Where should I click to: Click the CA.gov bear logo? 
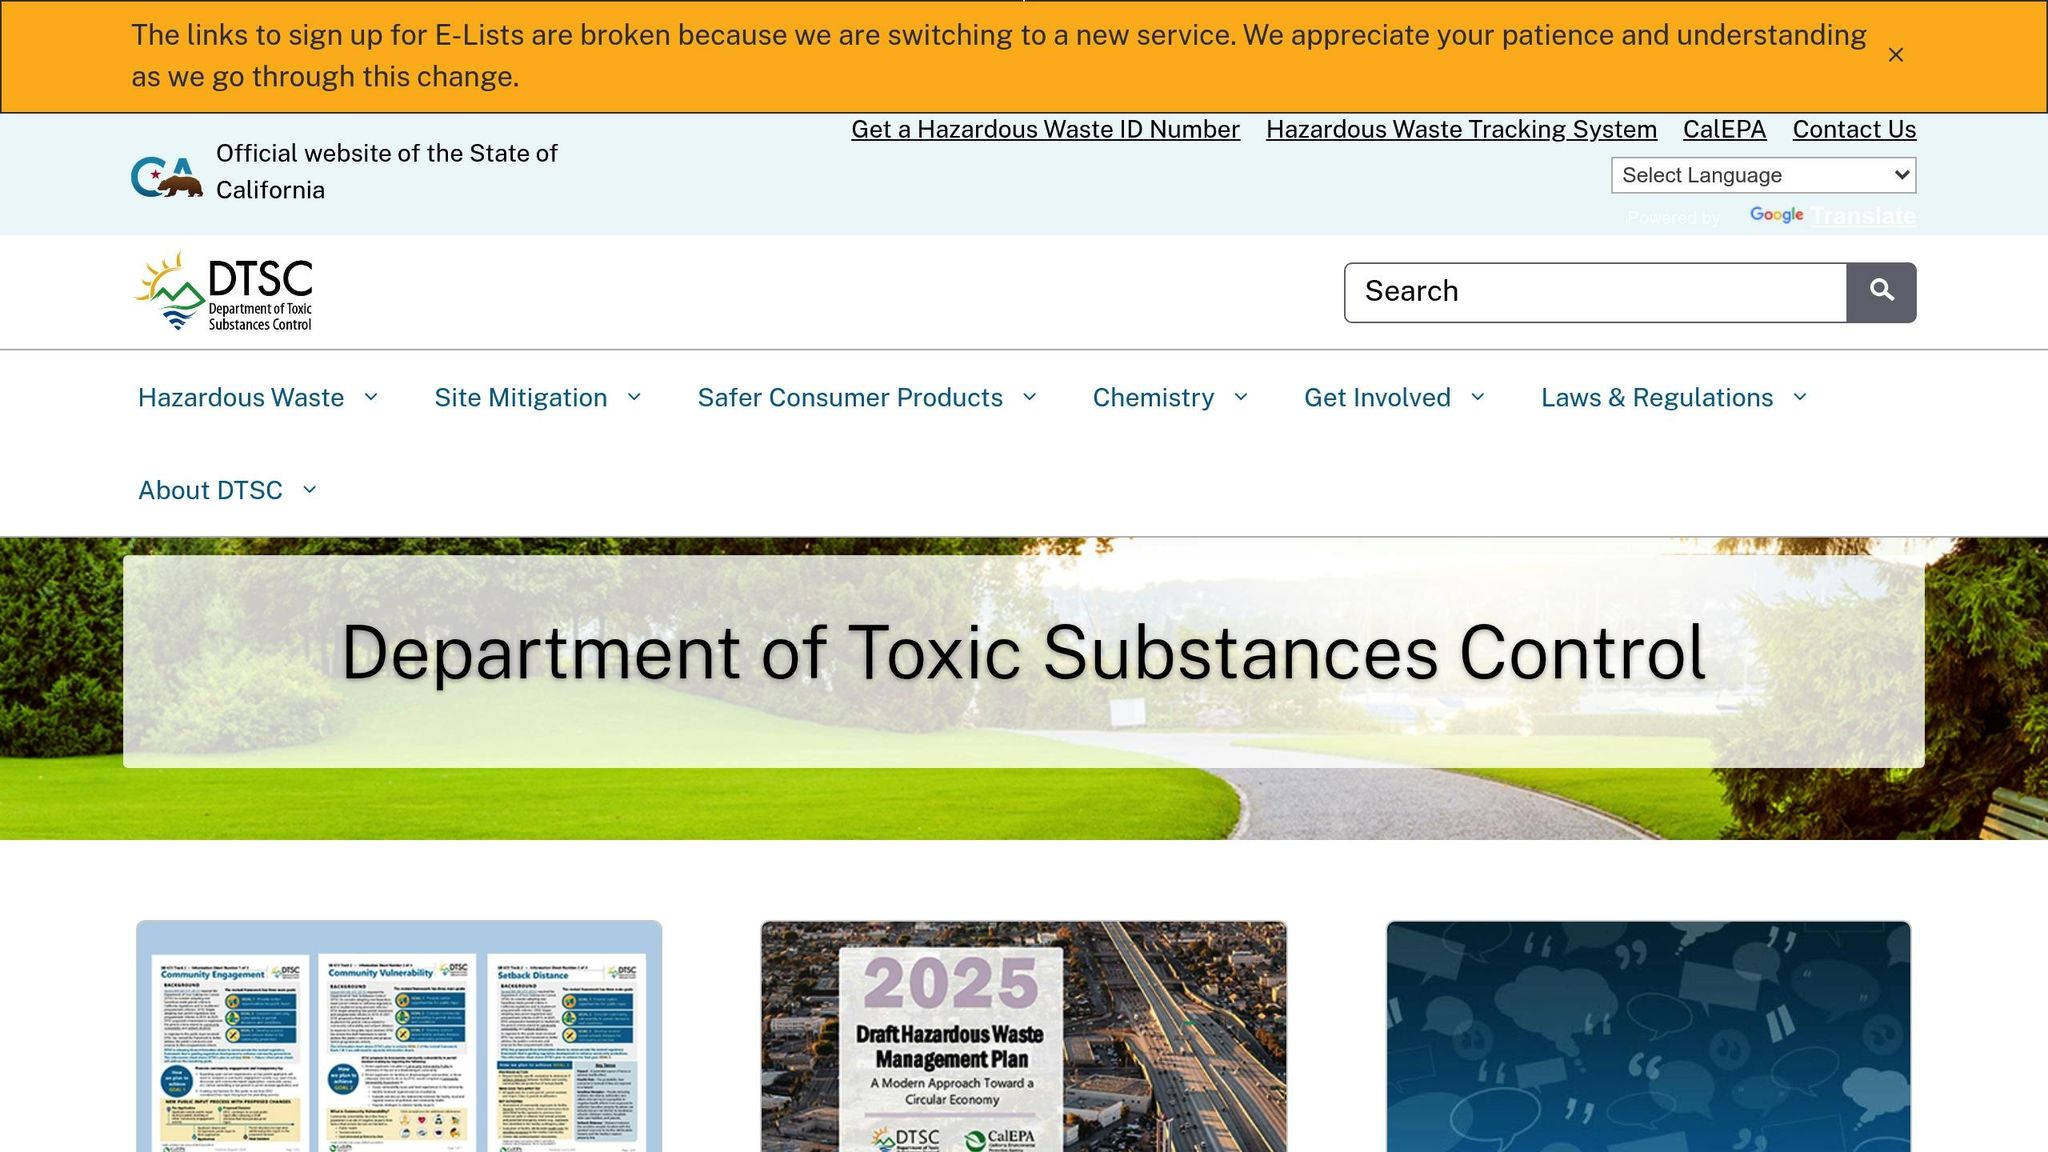coord(167,177)
